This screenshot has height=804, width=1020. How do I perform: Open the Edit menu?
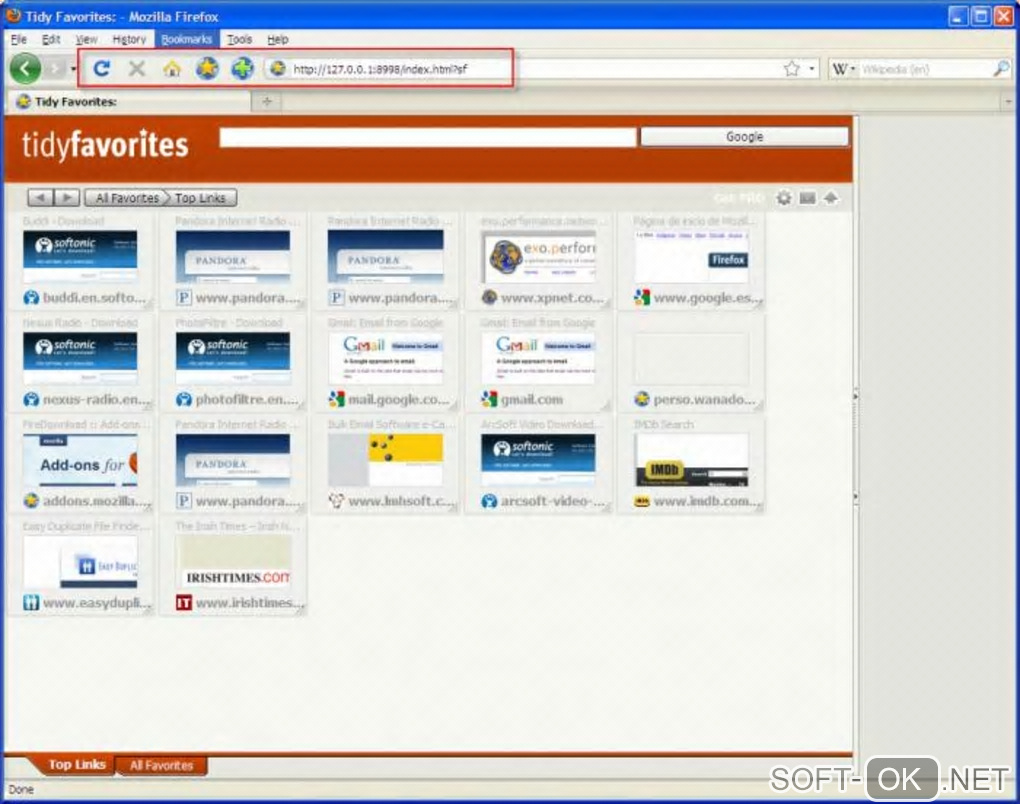pos(51,39)
